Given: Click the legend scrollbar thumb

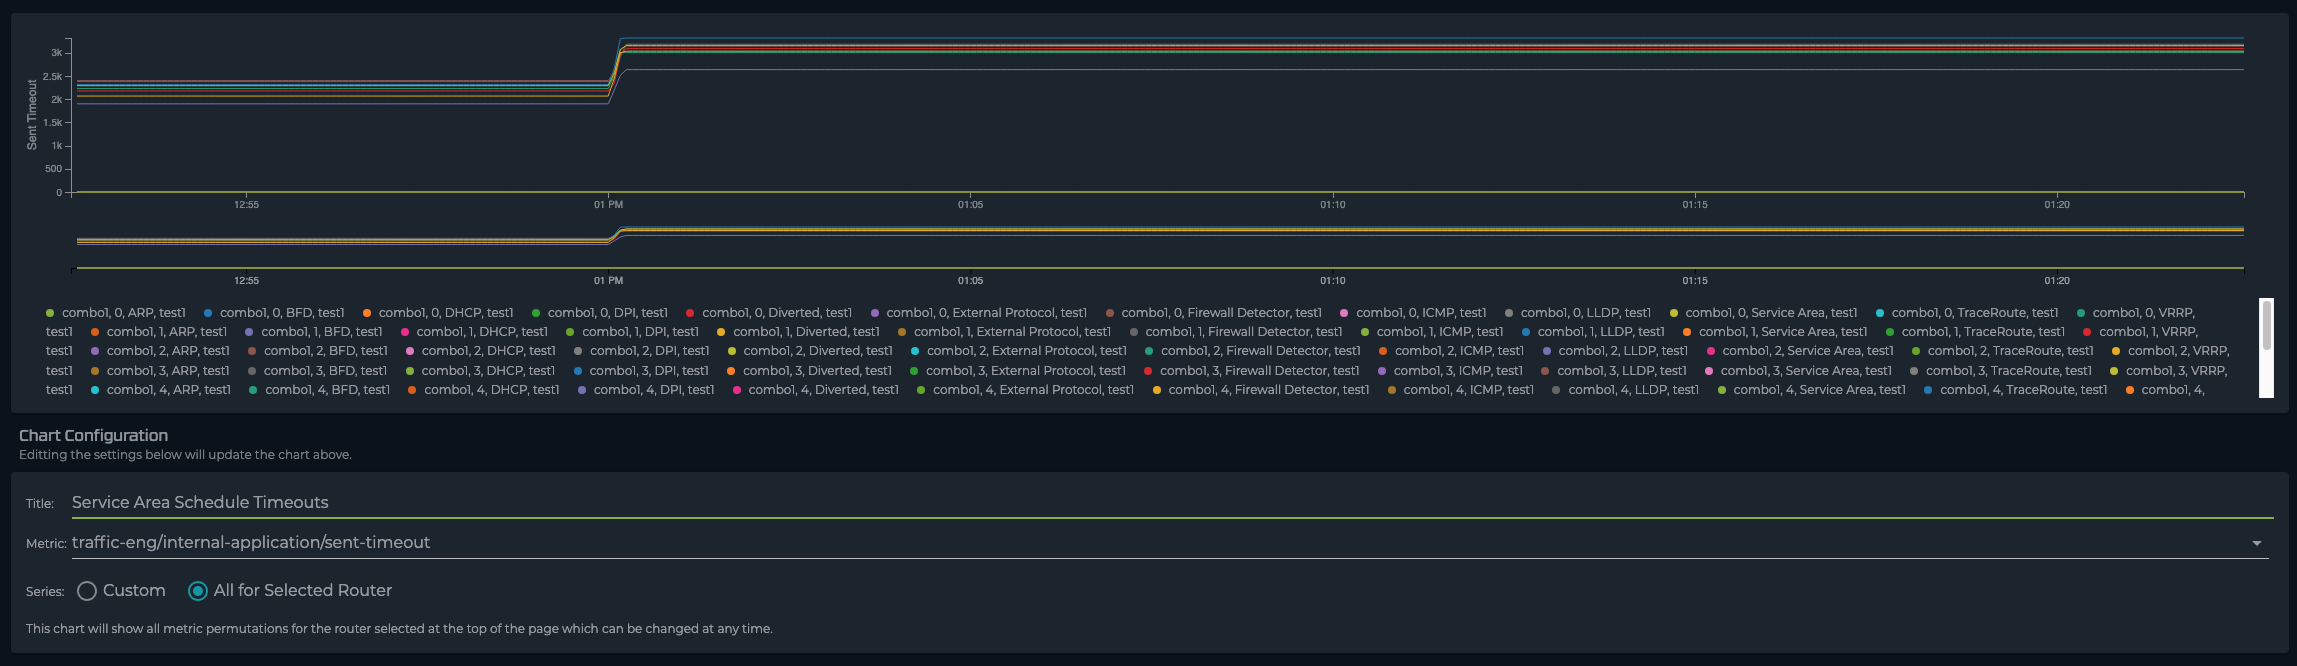Looking at the screenshot, I should (x=2266, y=325).
